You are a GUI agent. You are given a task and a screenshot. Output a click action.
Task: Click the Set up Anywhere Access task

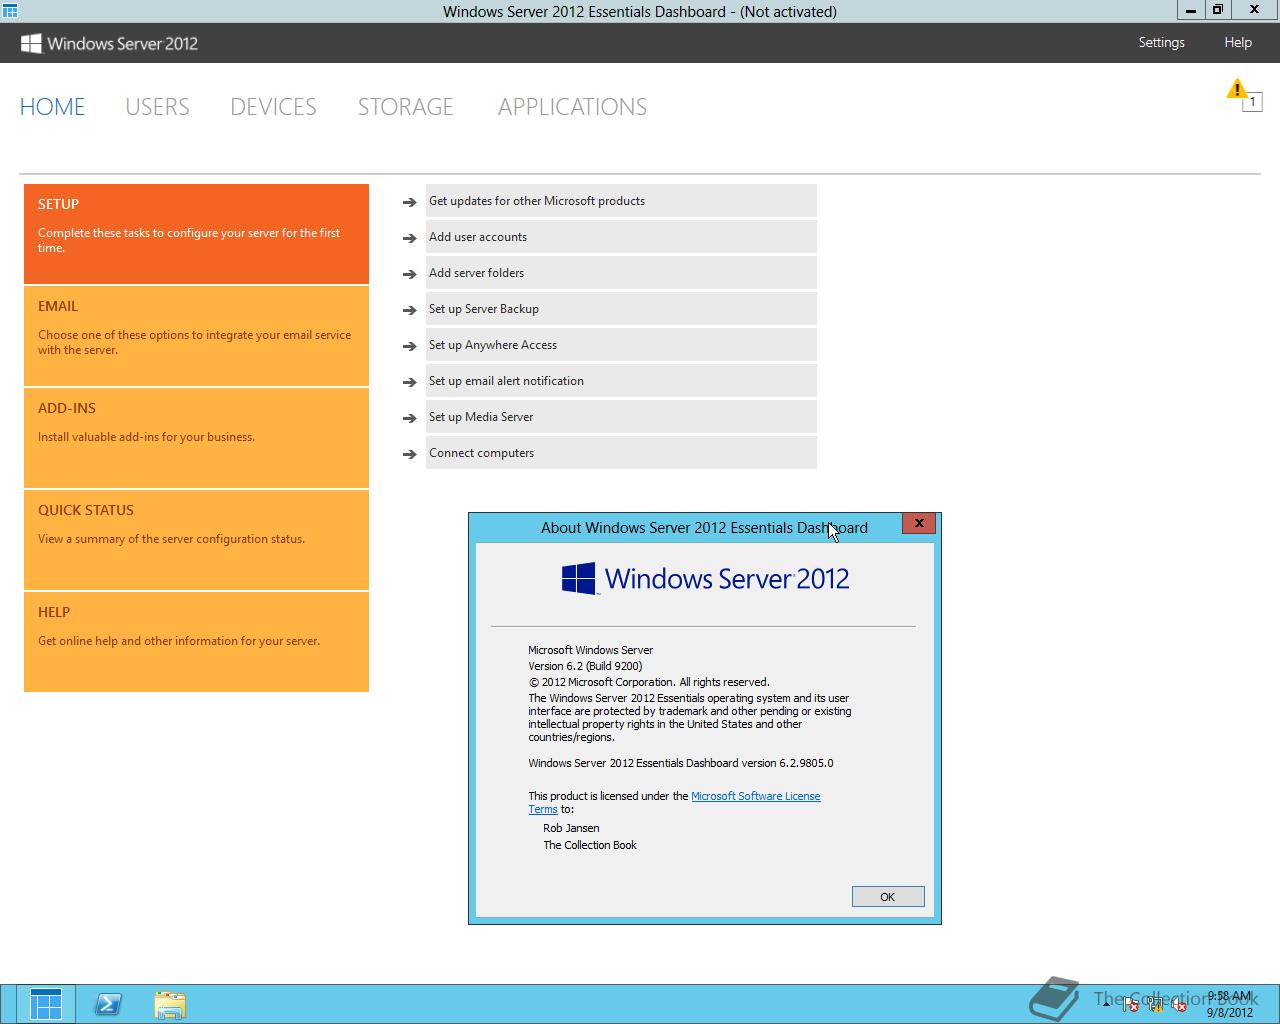click(621, 345)
